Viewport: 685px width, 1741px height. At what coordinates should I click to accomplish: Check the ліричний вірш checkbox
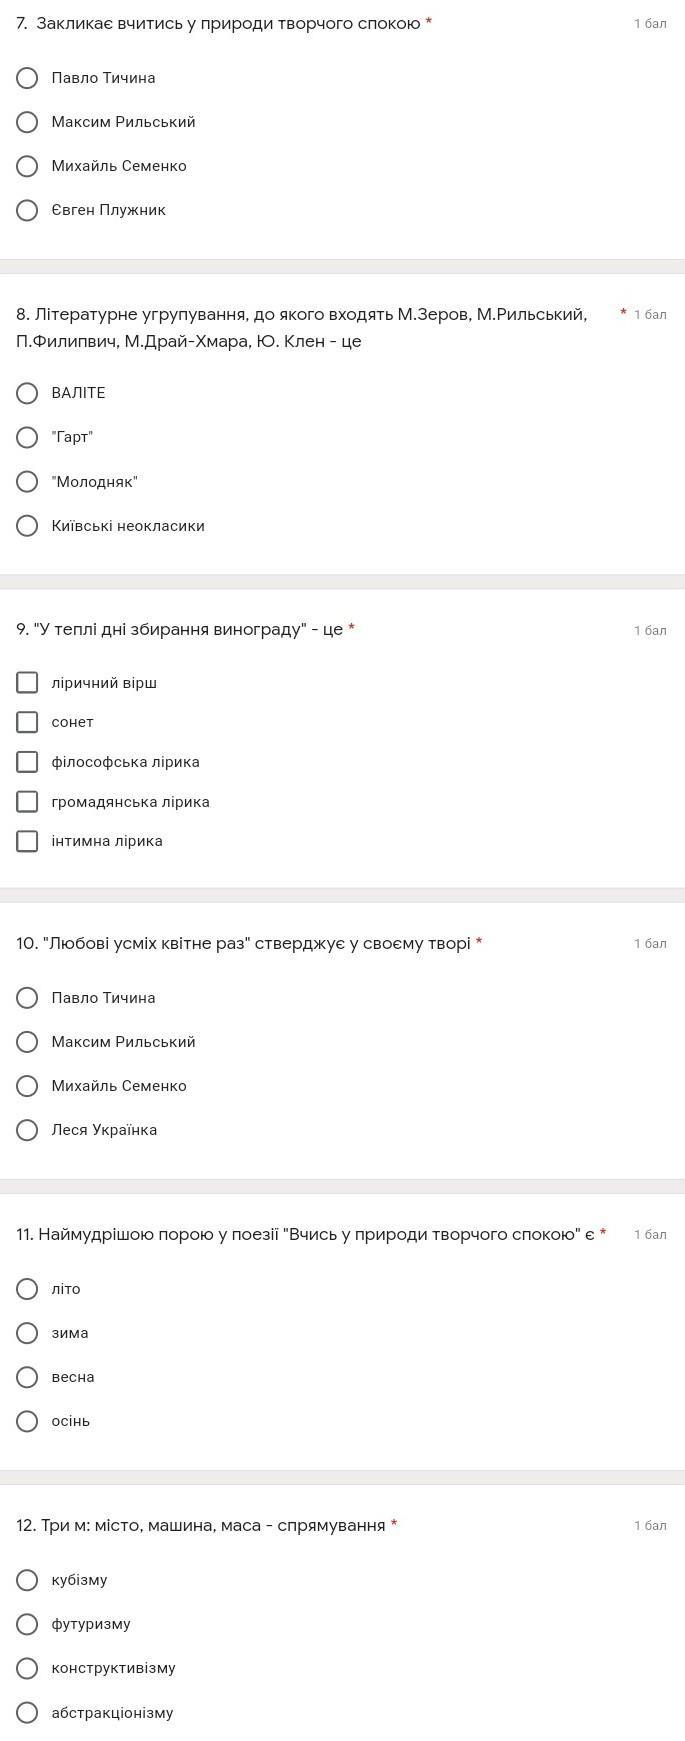point(27,683)
